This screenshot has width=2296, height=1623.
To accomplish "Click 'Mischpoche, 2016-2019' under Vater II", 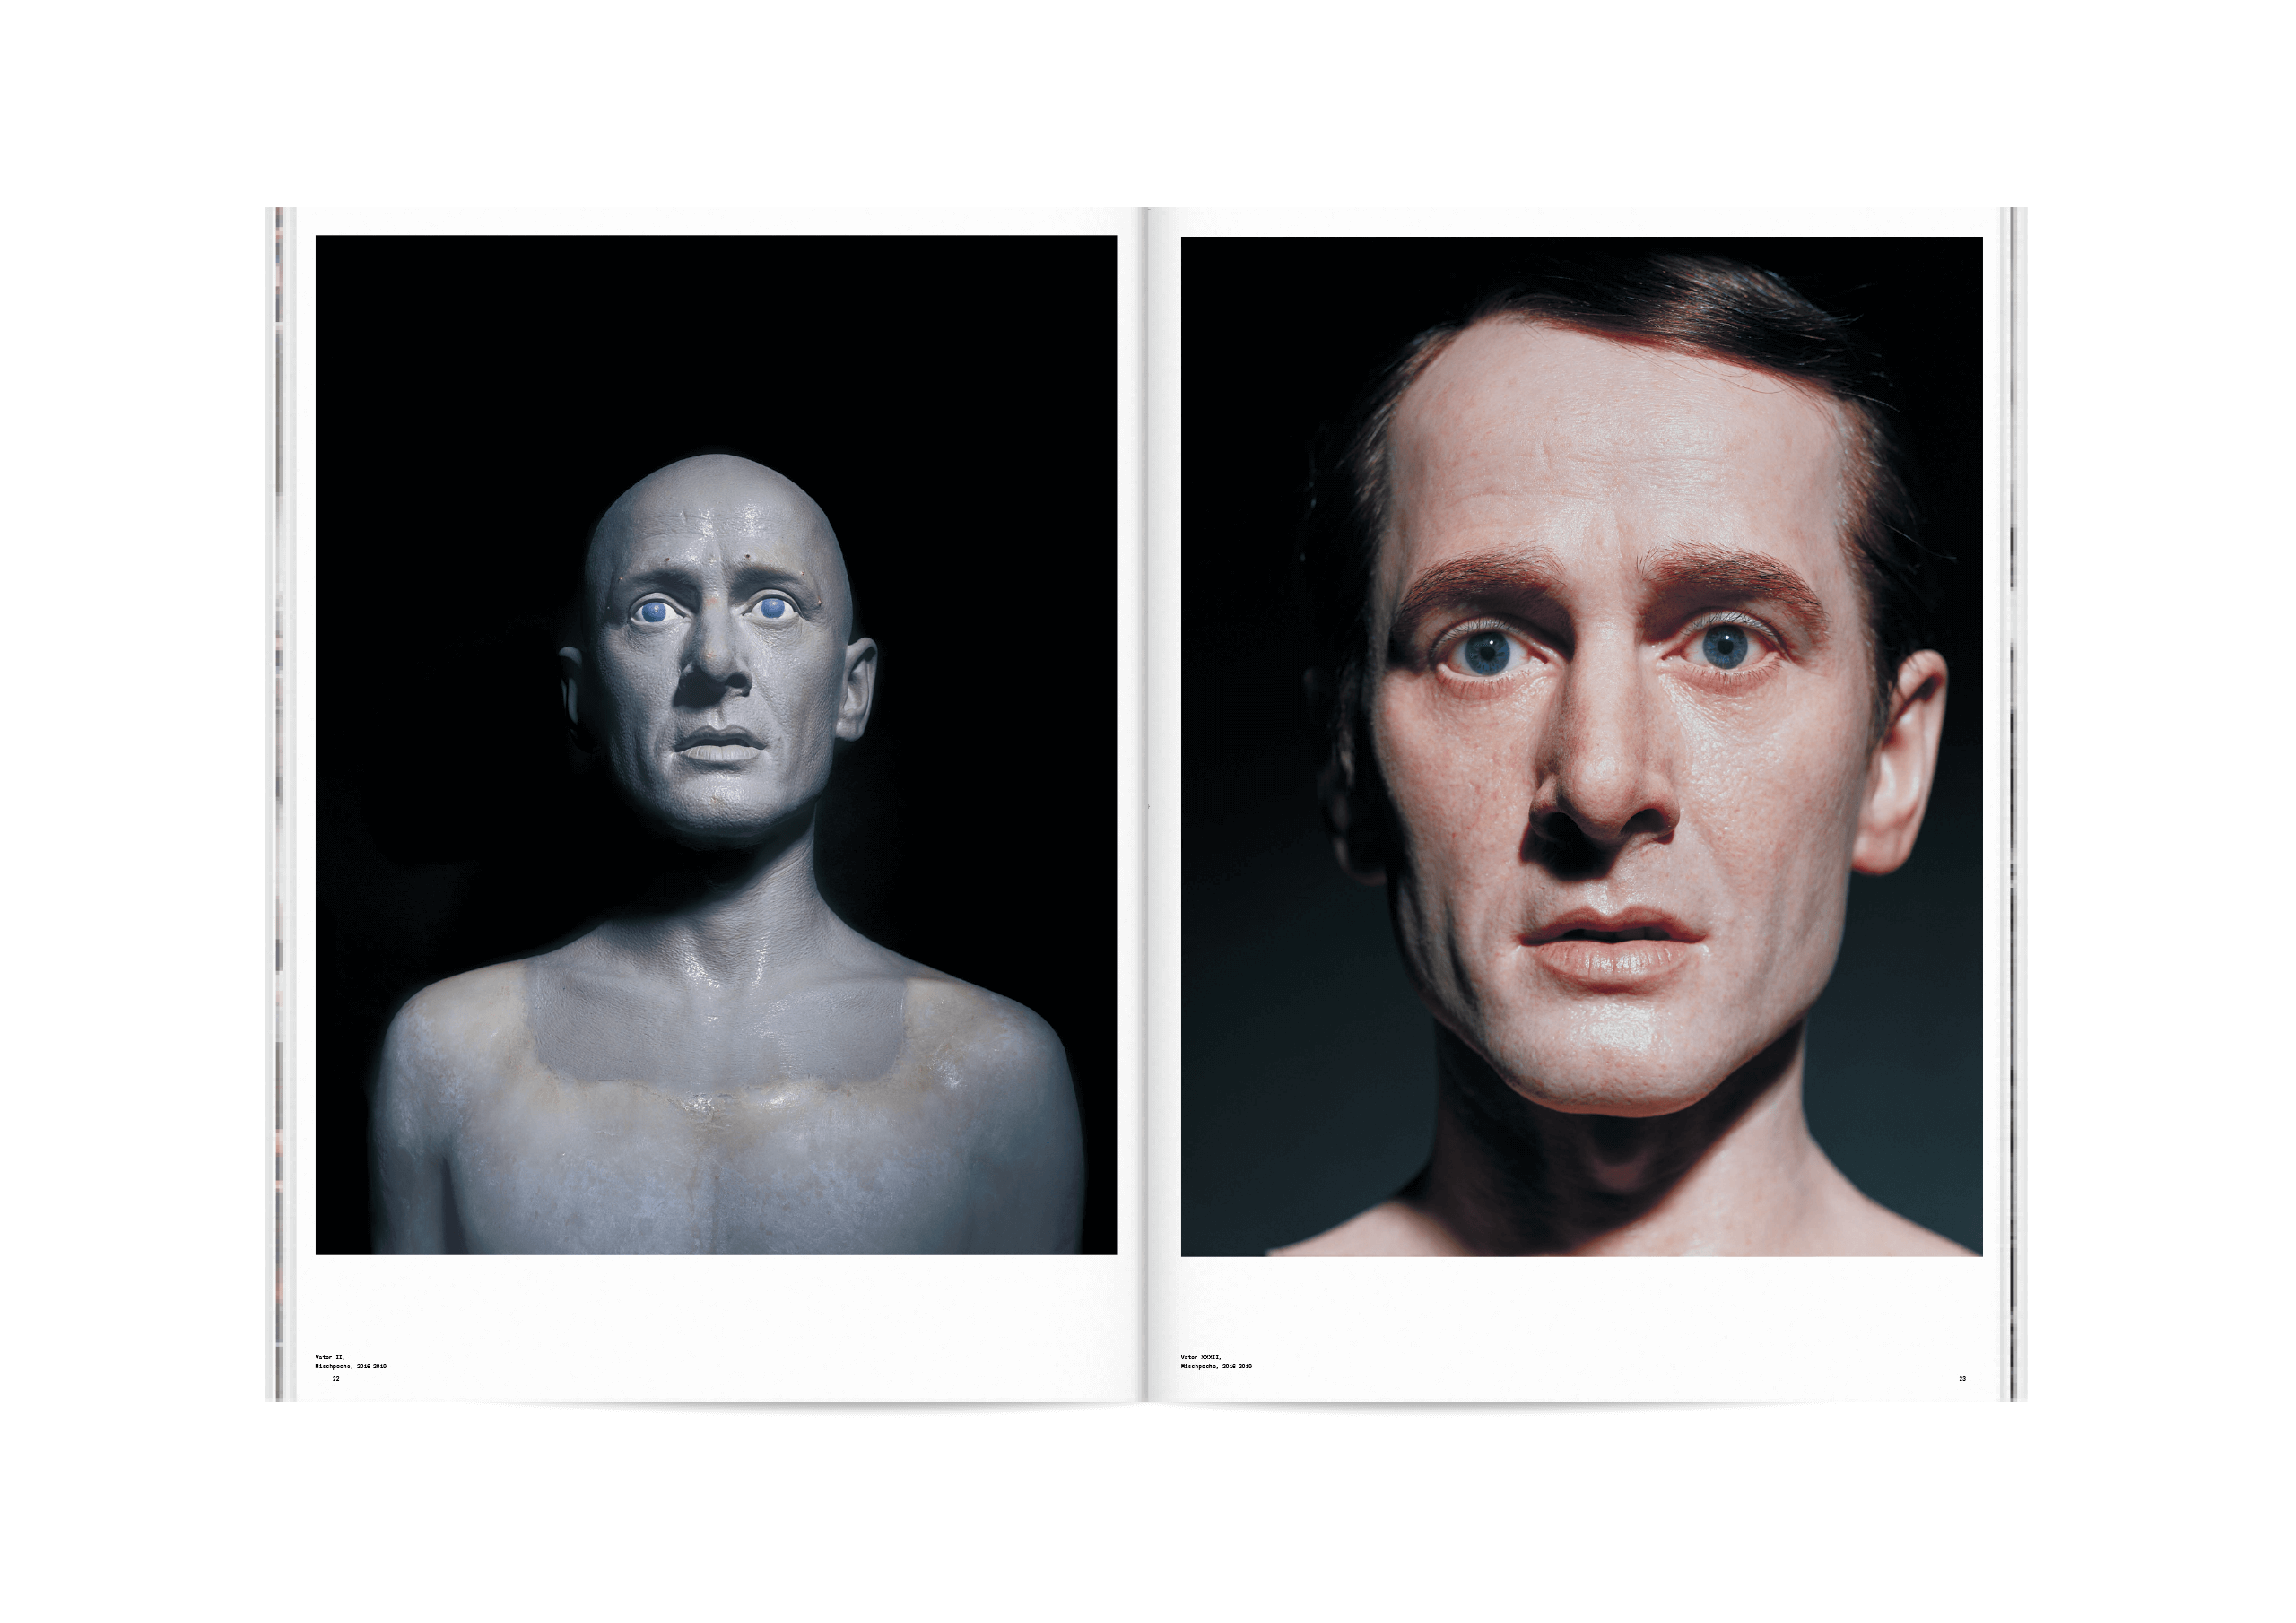I will [350, 1366].
